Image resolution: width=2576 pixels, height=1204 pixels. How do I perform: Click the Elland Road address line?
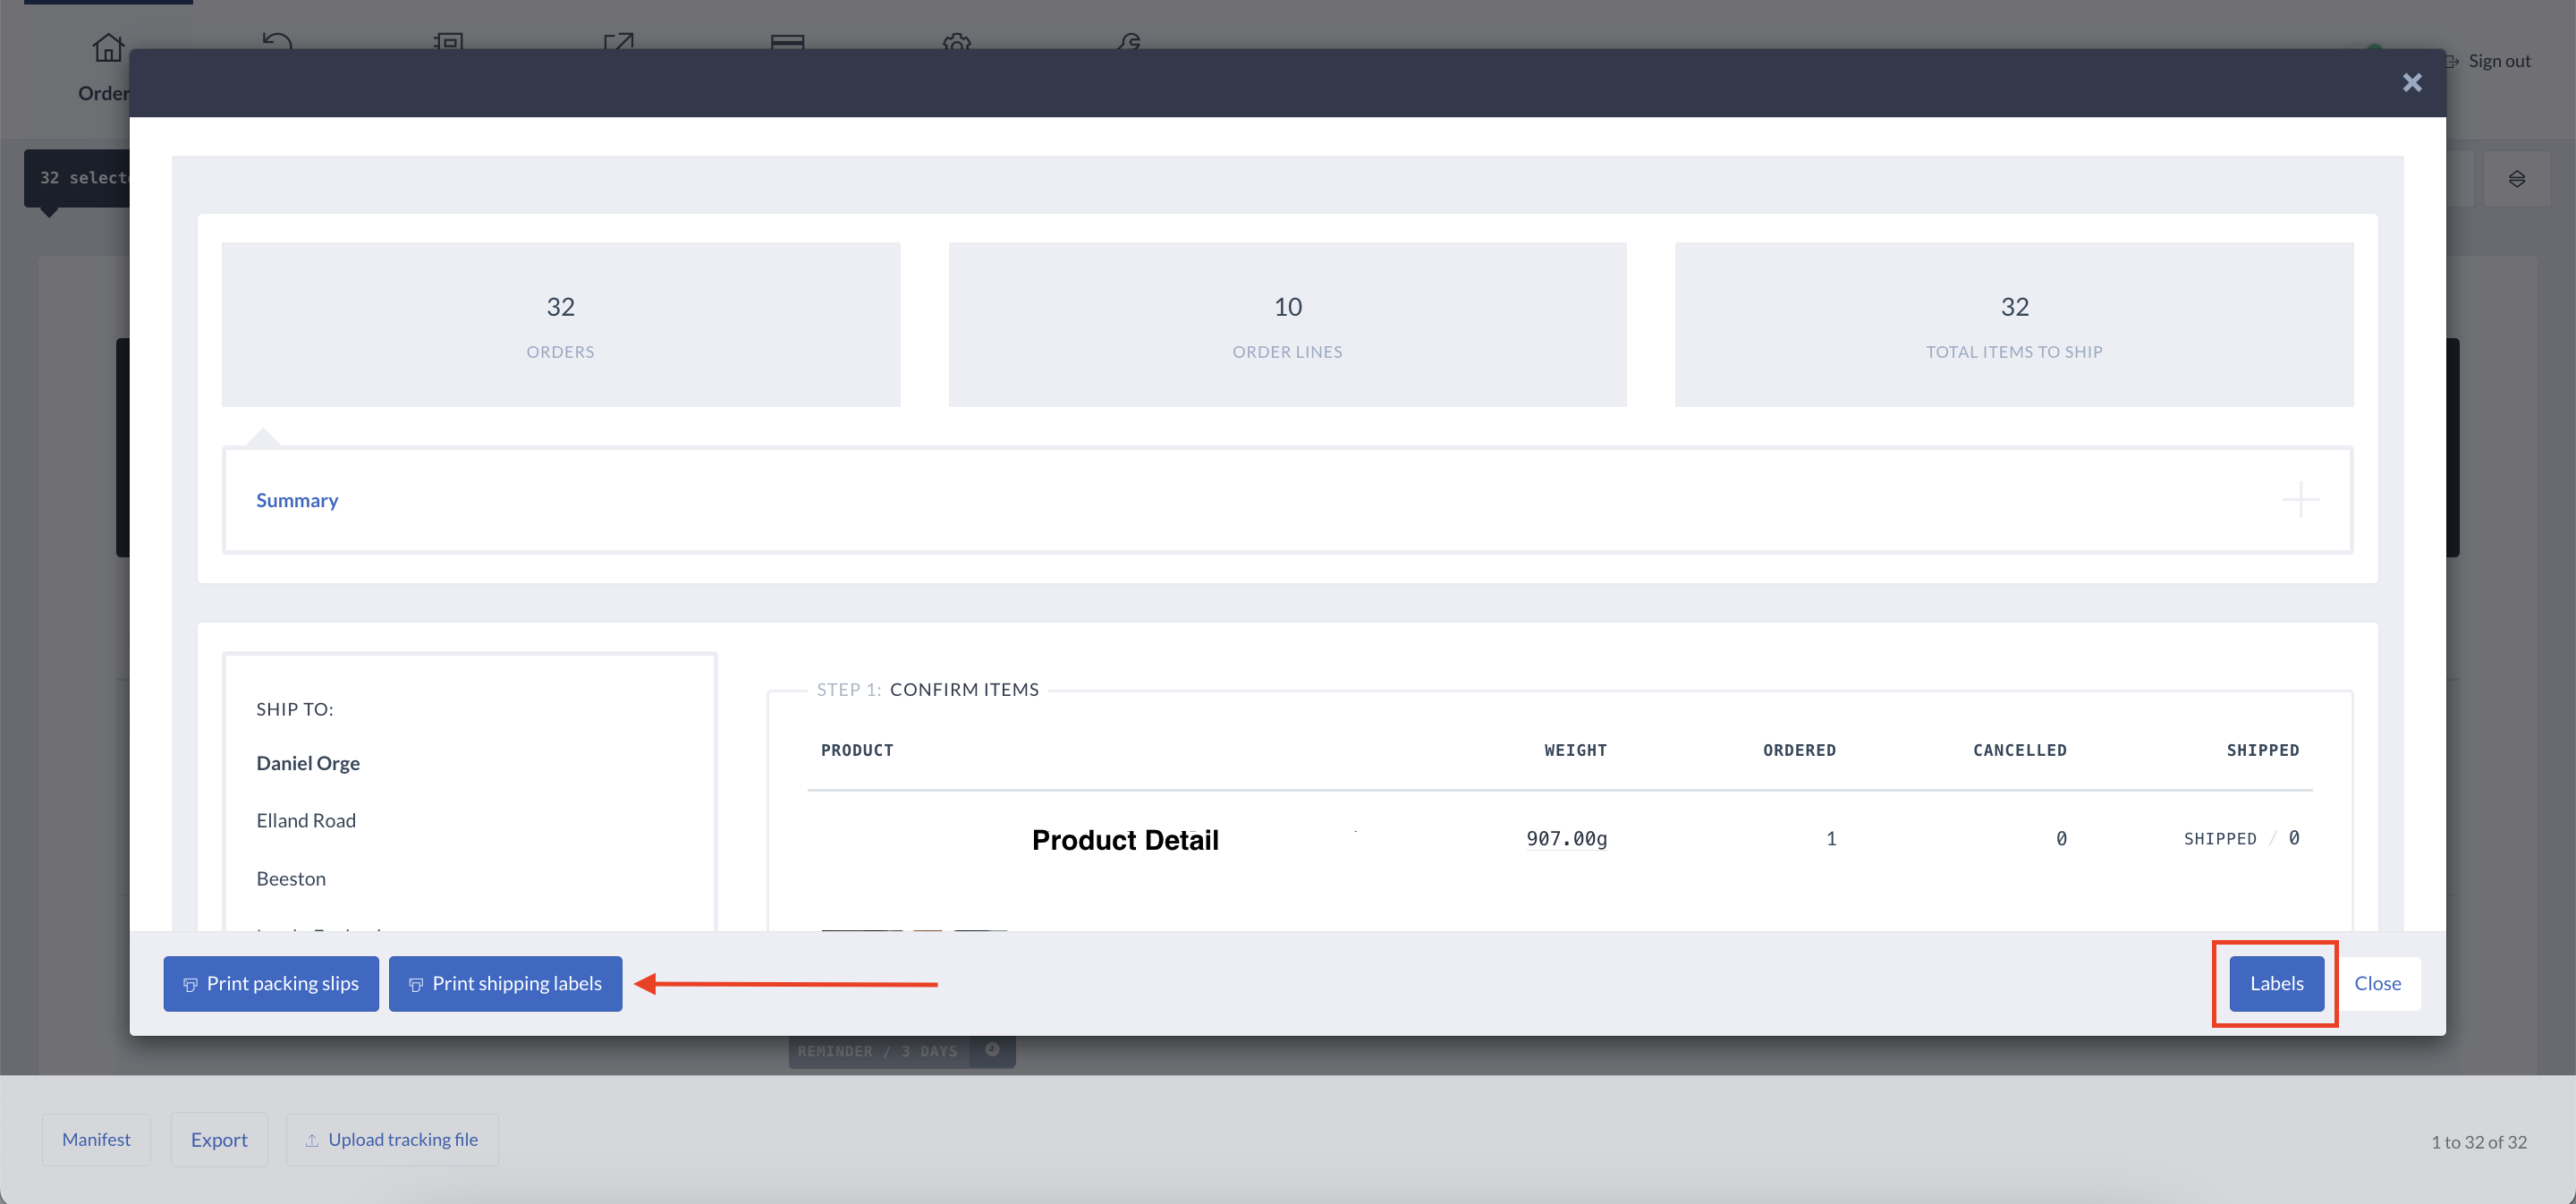[x=306, y=820]
